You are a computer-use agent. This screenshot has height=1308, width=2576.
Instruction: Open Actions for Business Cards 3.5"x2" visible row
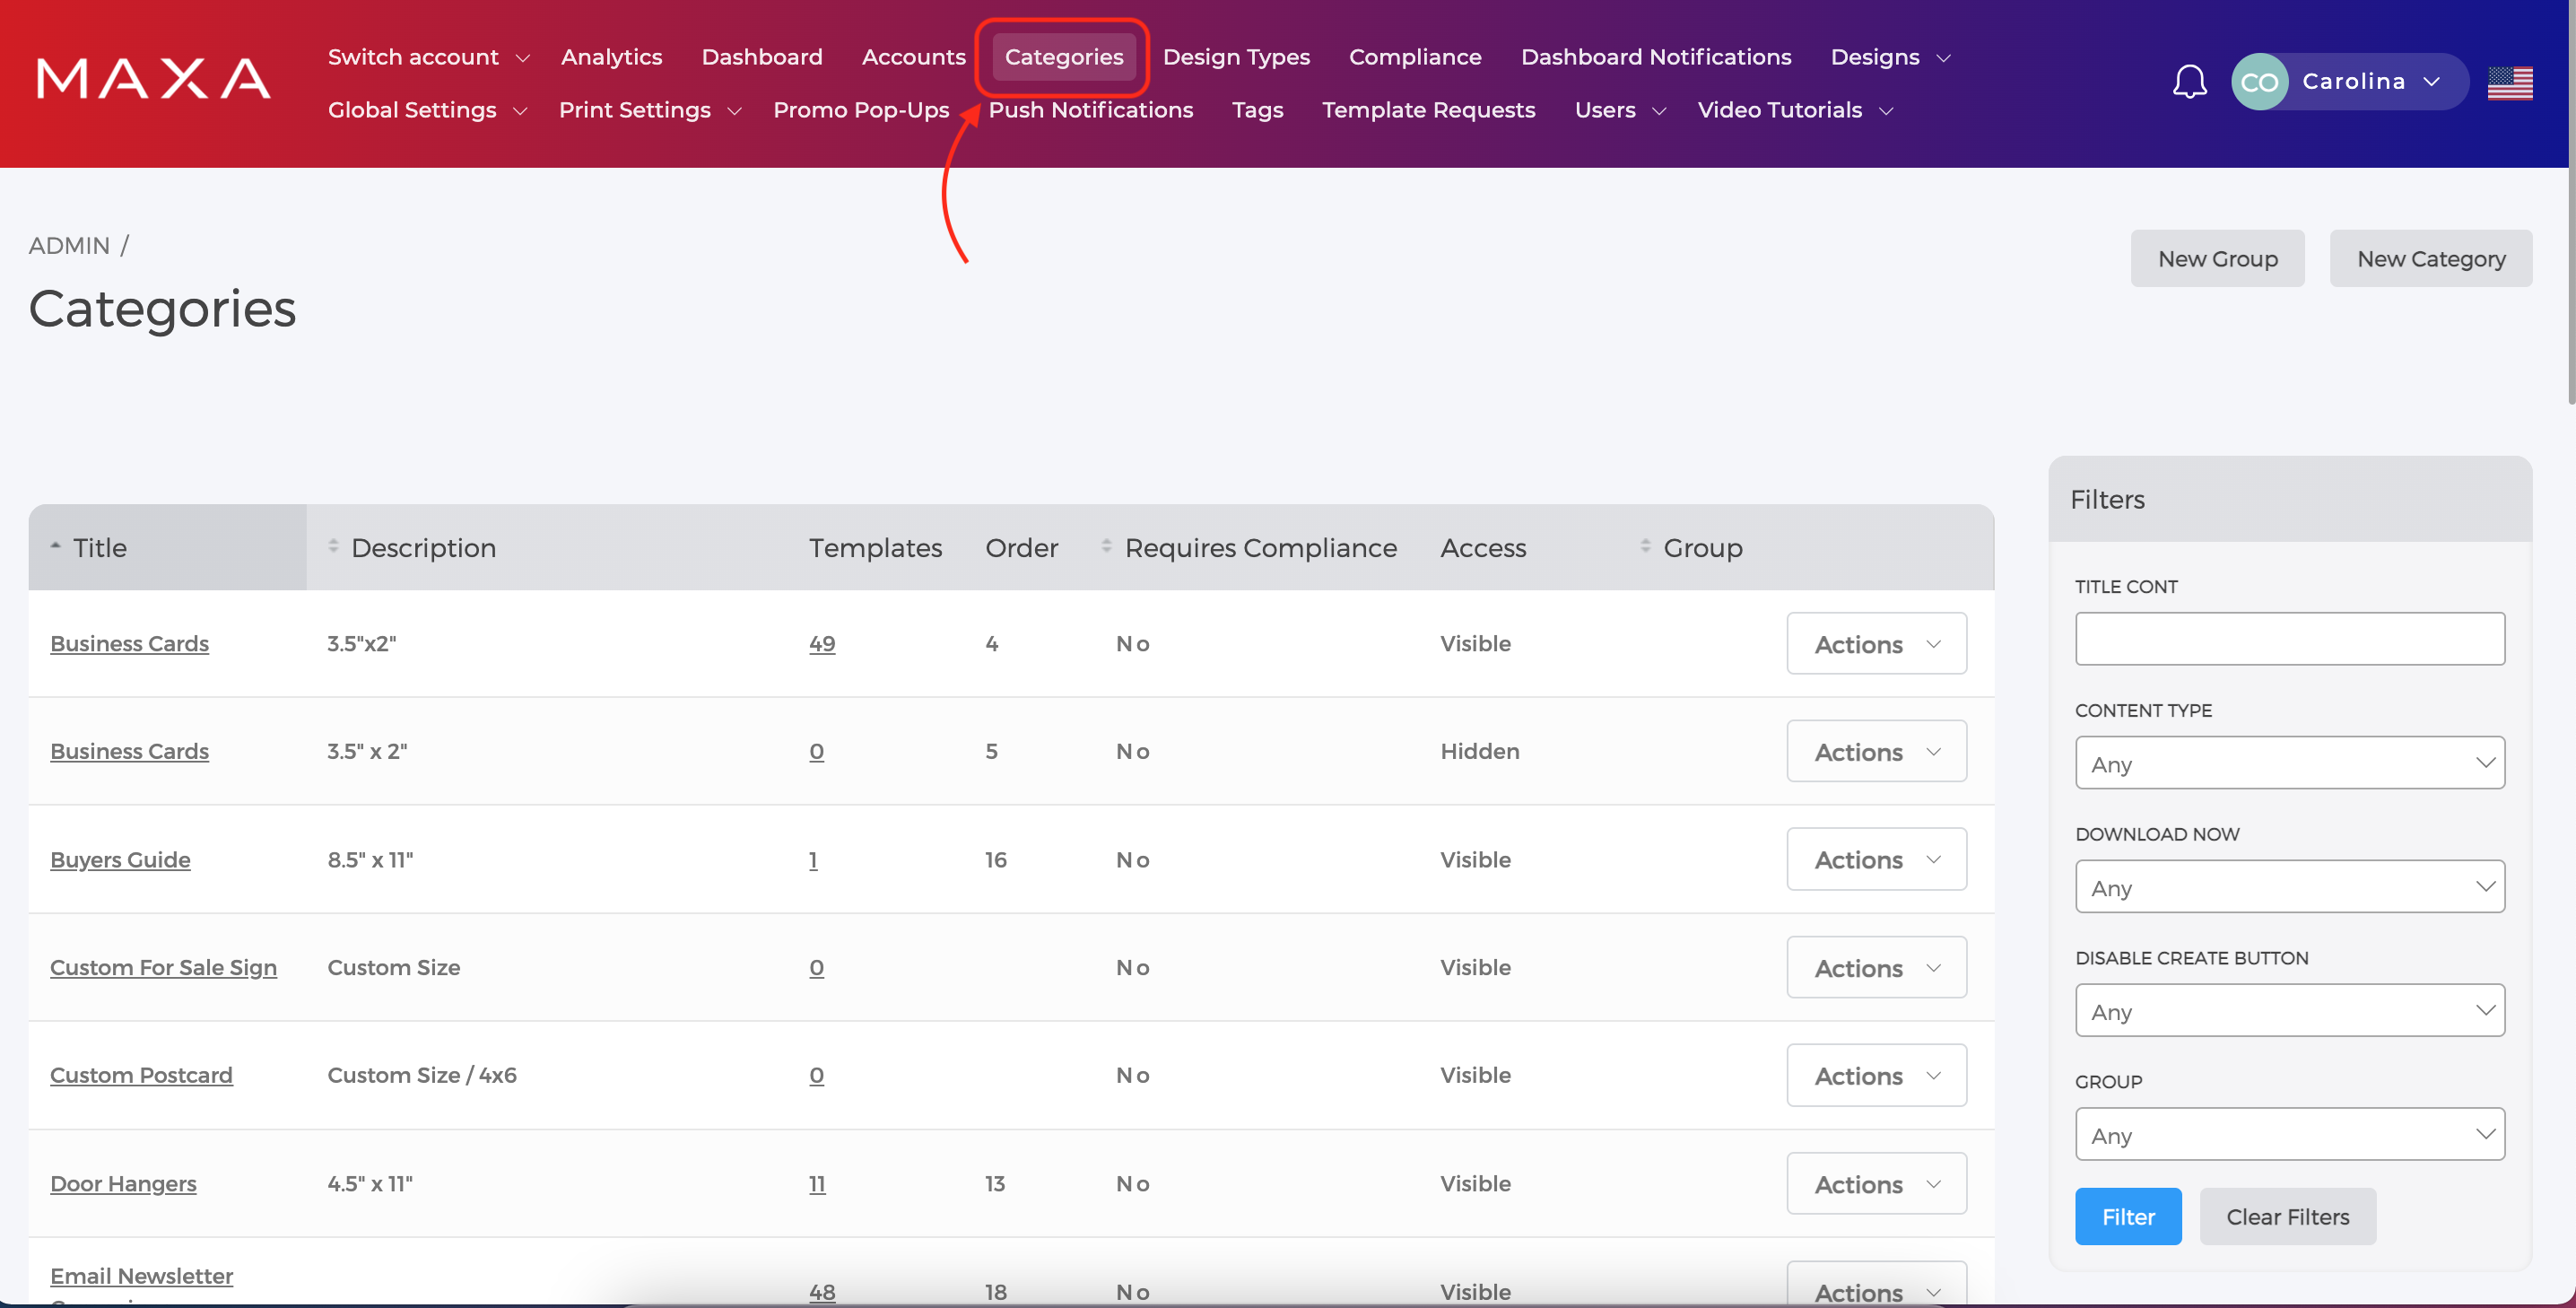(1876, 643)
